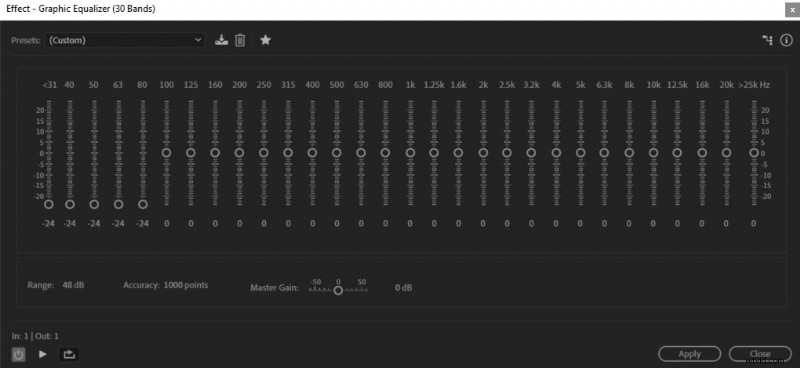Screen dimensions: 800x368
Task: Click the -24 value under the 50 band
Action: click(x=94, y=224)
